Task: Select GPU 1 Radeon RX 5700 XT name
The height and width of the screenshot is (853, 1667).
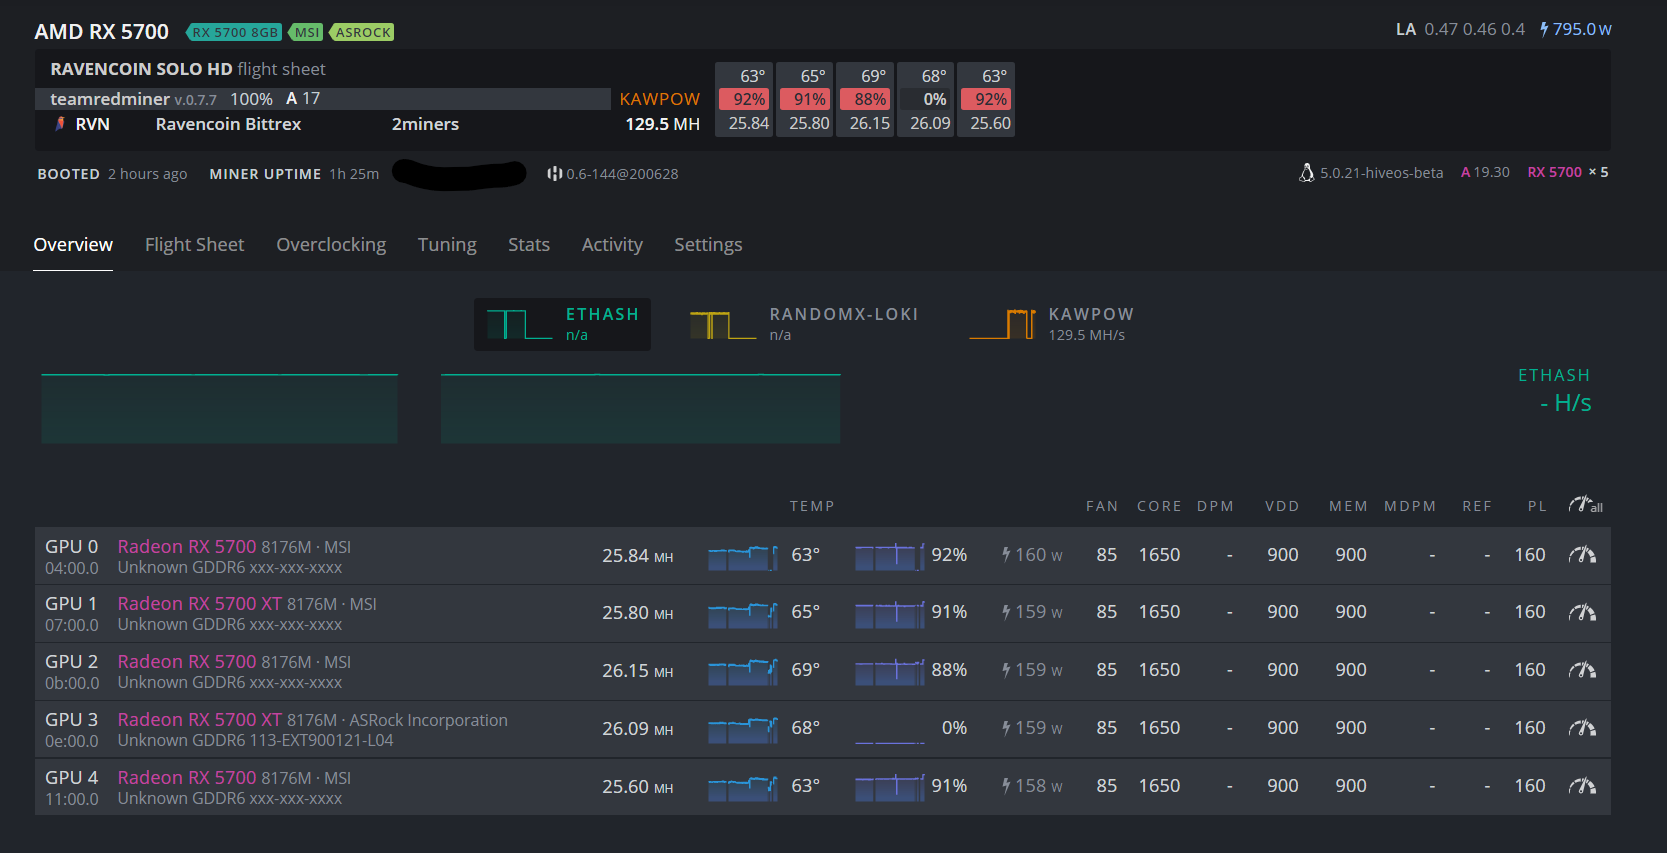Action: [200, 604]
